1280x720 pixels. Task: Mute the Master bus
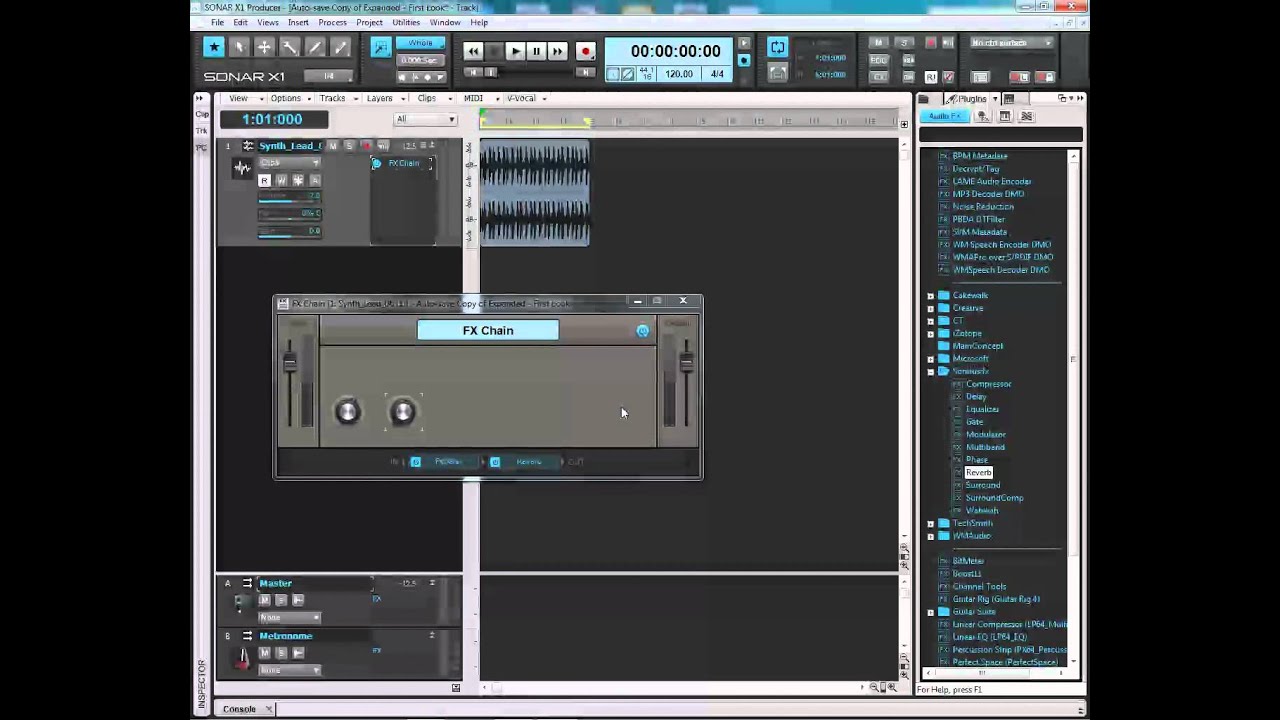[x=264, y=600]
